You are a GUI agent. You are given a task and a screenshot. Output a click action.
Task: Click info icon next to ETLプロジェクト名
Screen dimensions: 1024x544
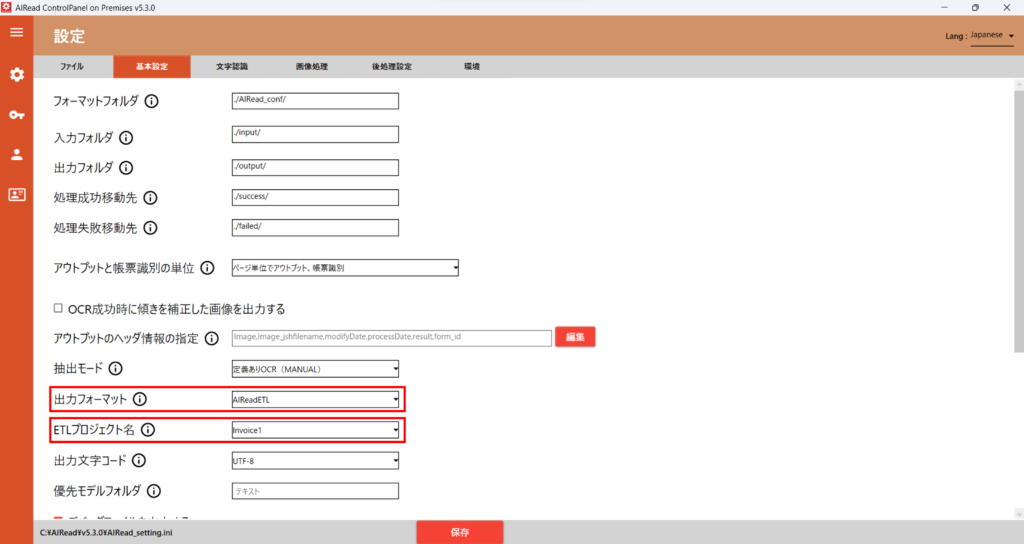tap(148, 430)
